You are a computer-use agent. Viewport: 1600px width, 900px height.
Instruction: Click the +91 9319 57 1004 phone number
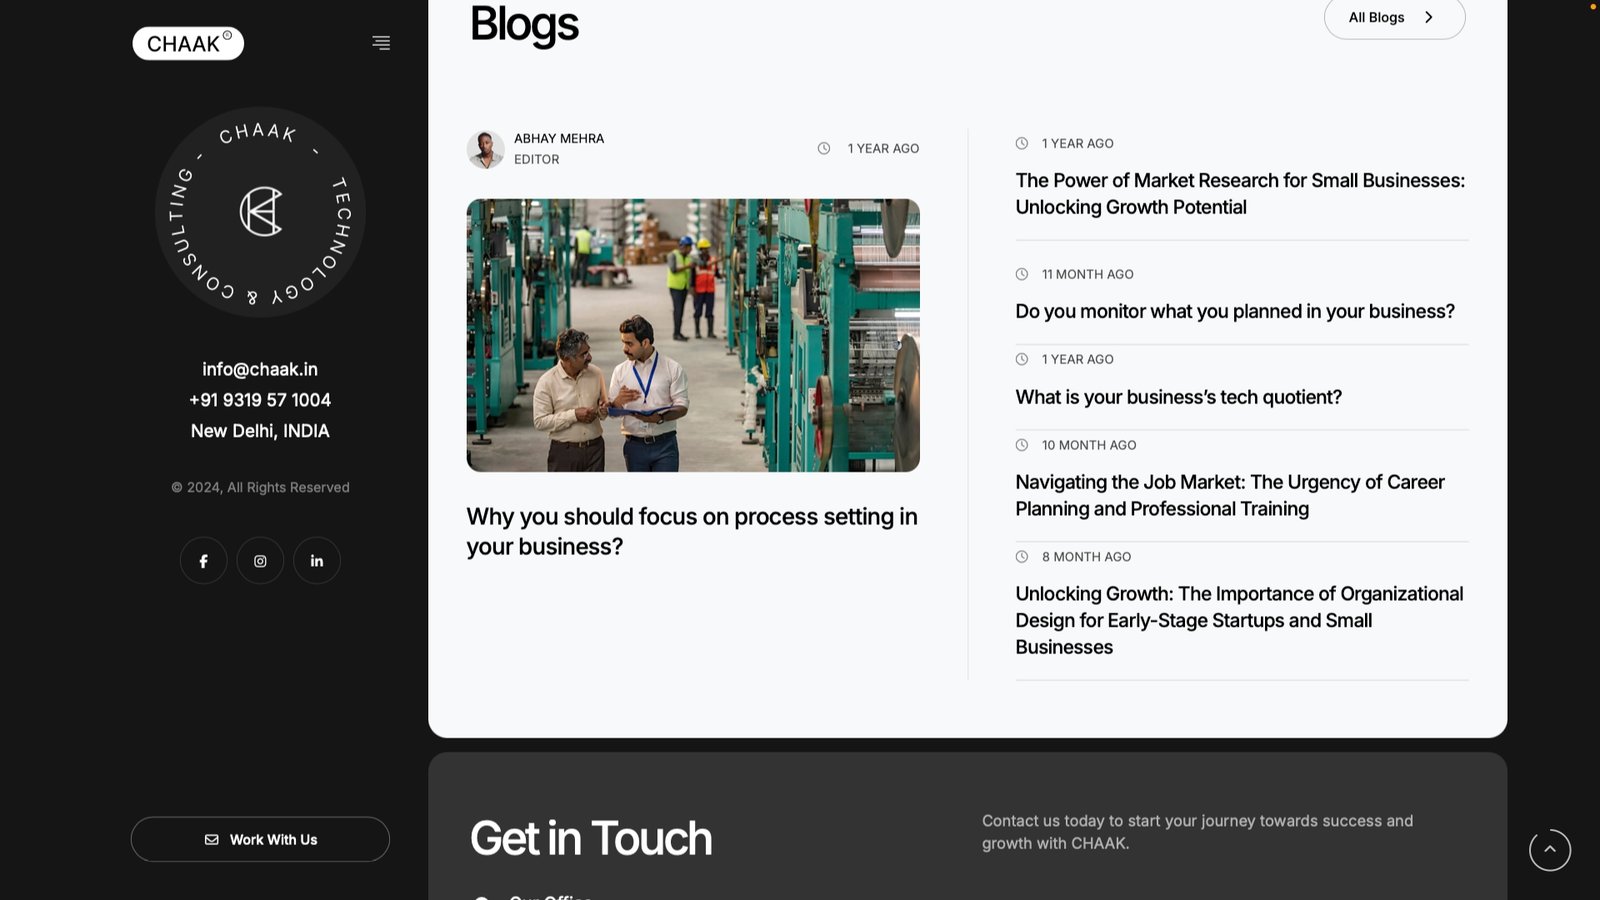(260, 400)
